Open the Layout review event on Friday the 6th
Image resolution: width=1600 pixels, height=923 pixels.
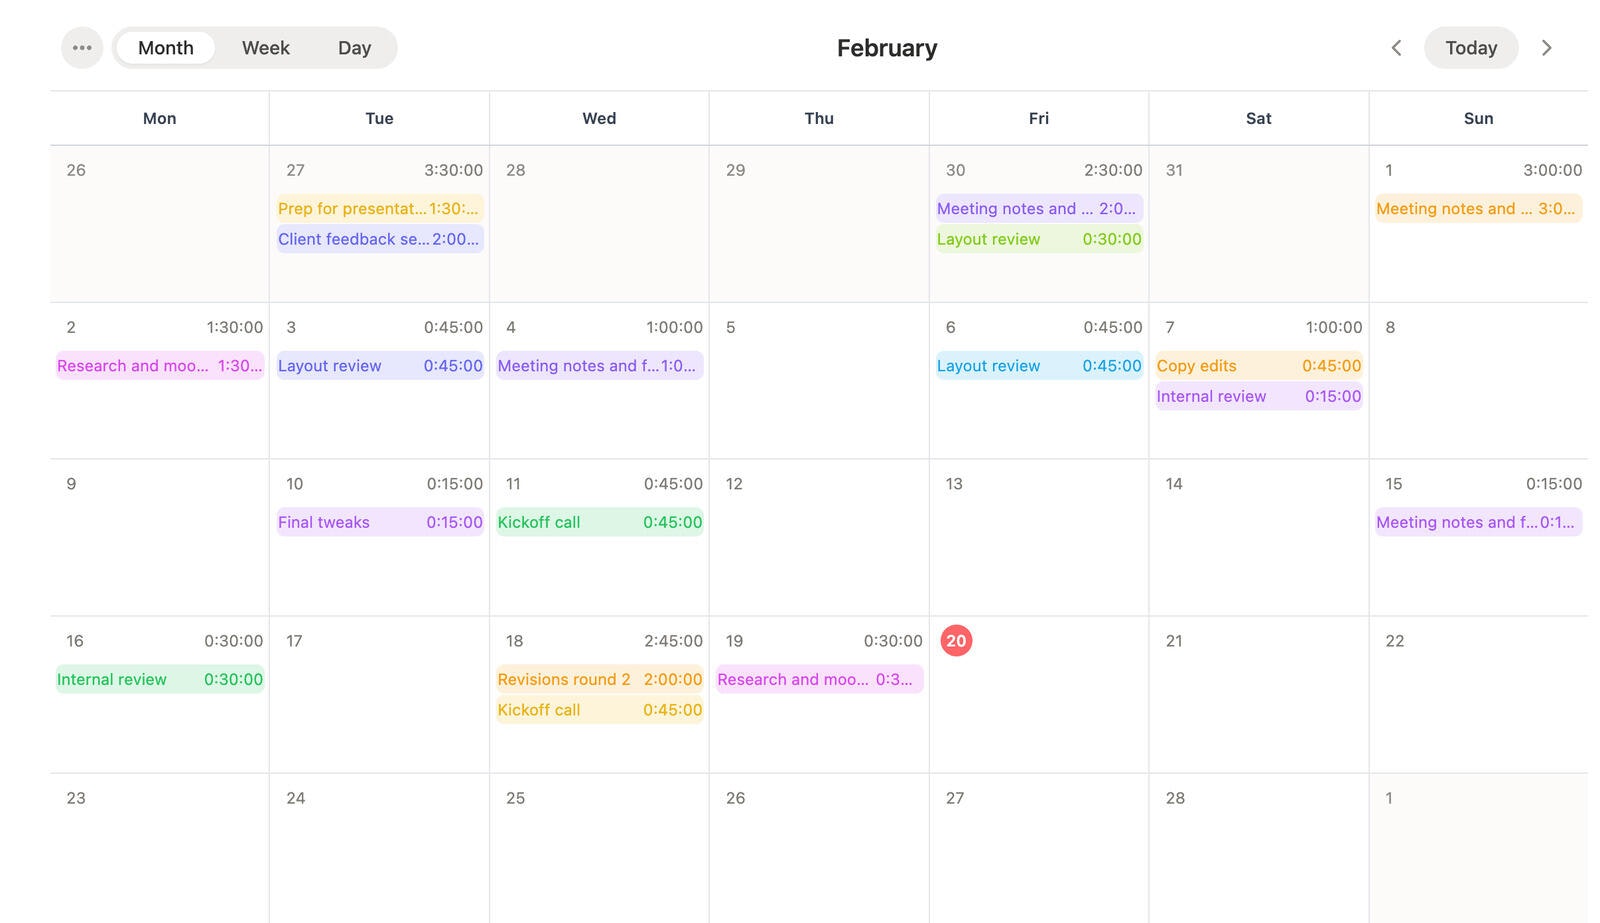pyautogui.click(x=1038, y=366)
